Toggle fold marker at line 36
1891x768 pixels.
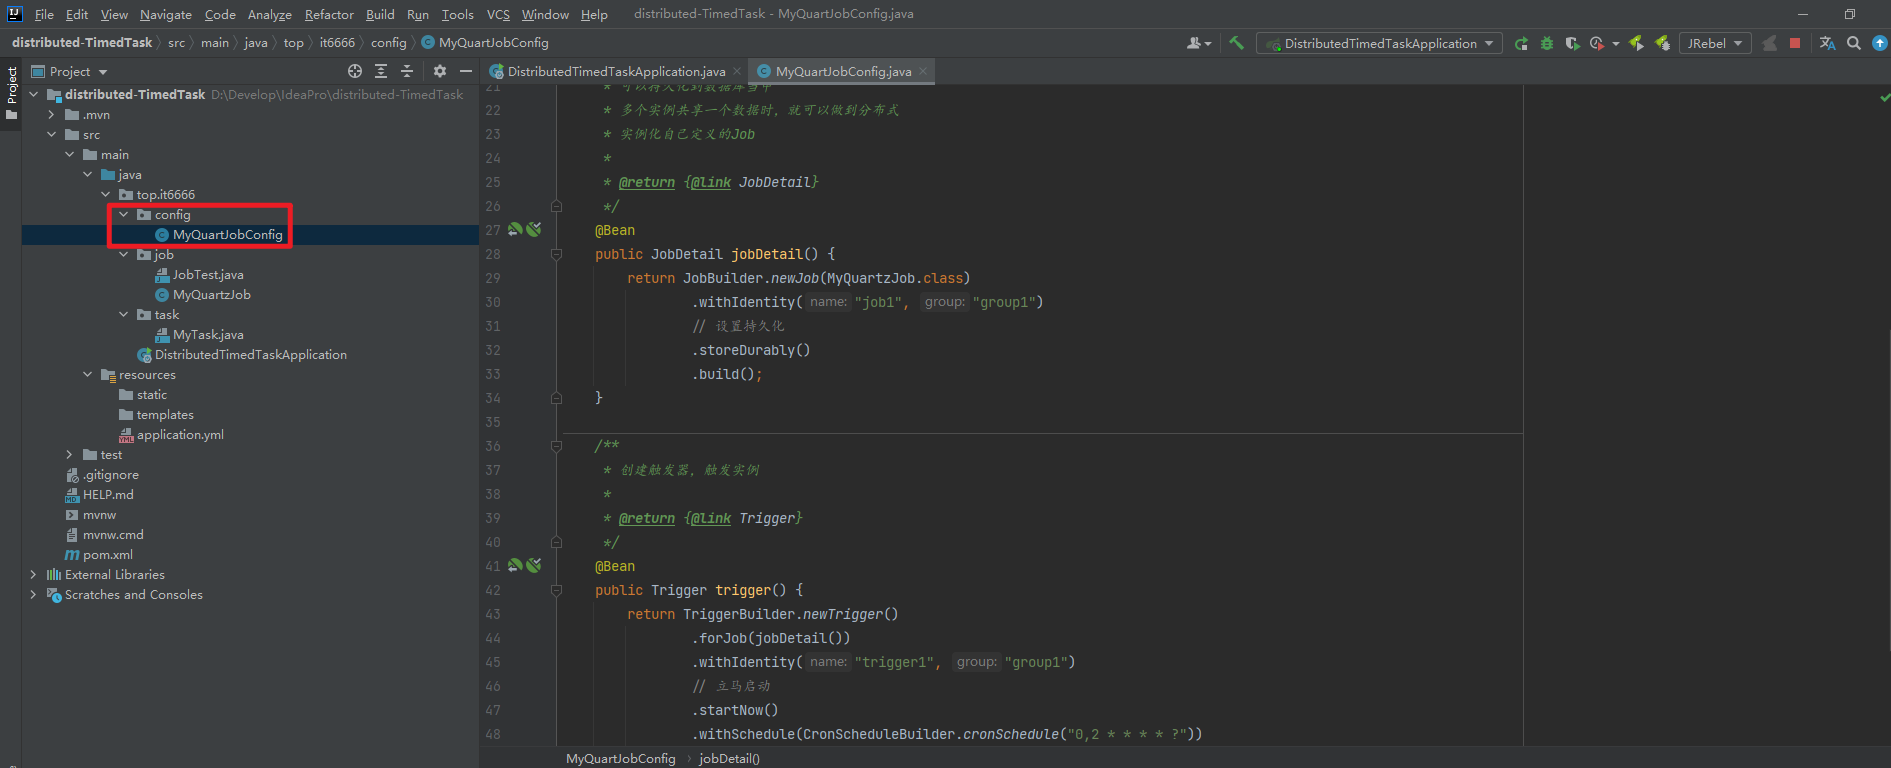click(556, 446)
